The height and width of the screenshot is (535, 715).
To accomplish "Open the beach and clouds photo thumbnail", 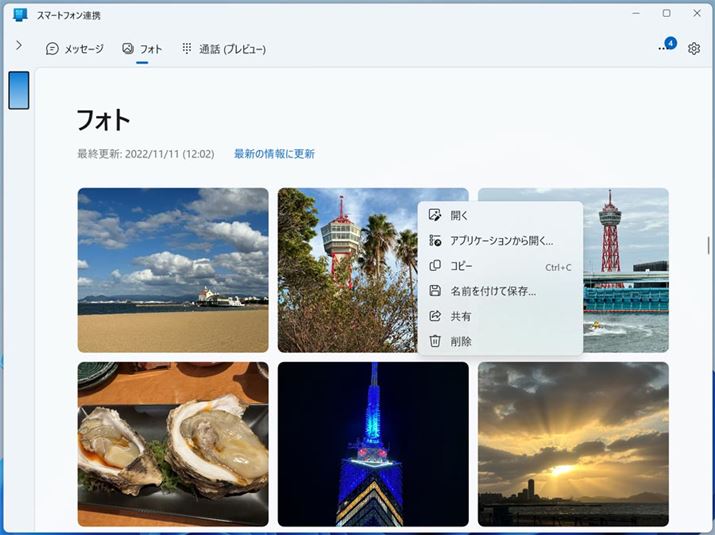I will (x=173, y=270).
